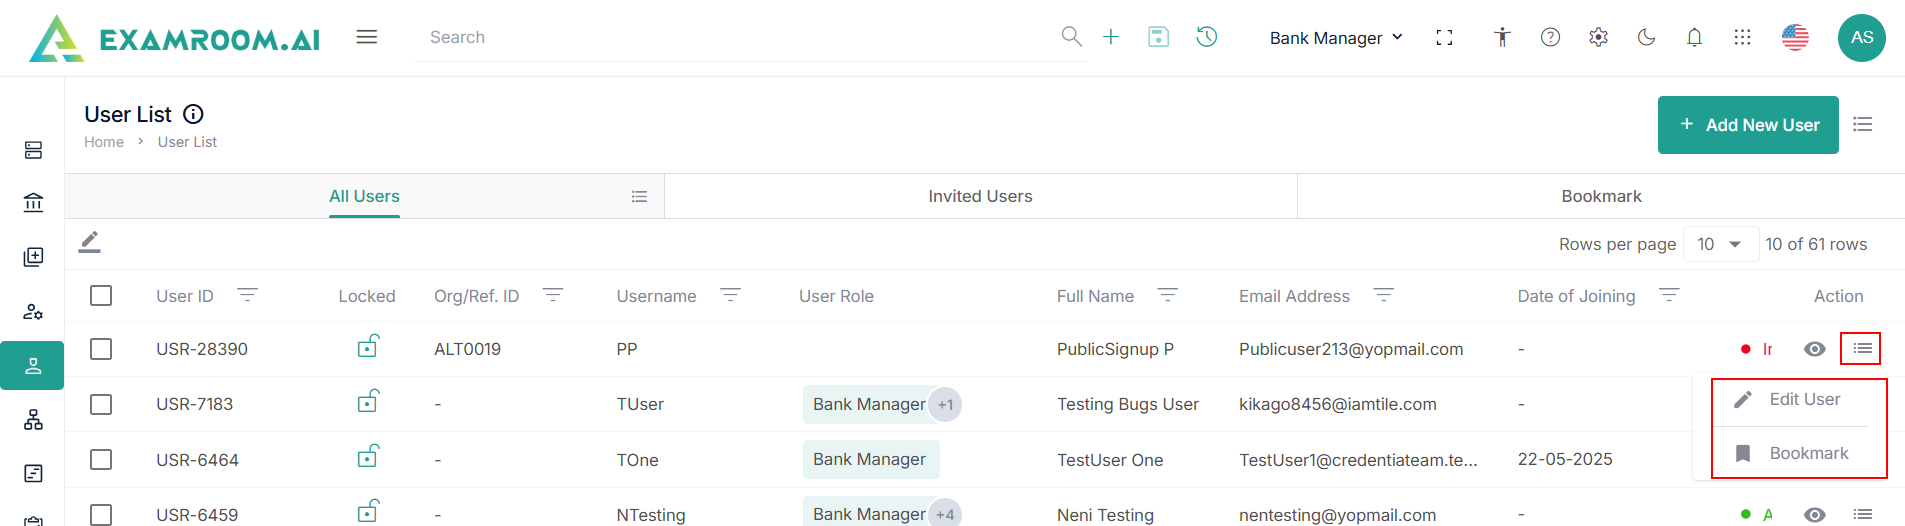Click the recent history clock icon

pos(1207,37)
